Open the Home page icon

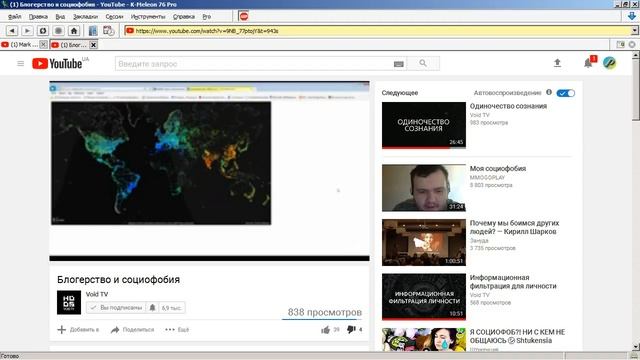pyautogui.click(x=74, y=31)
